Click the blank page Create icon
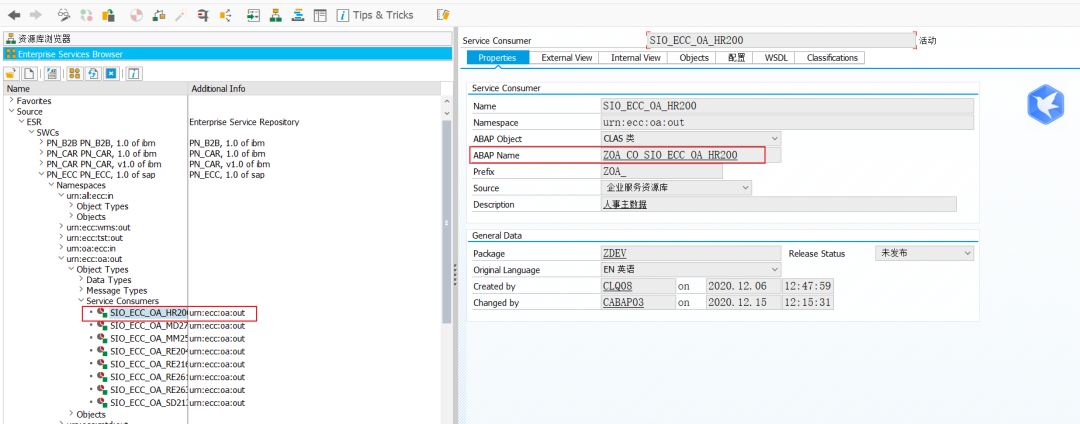 (x=29, y=74)
